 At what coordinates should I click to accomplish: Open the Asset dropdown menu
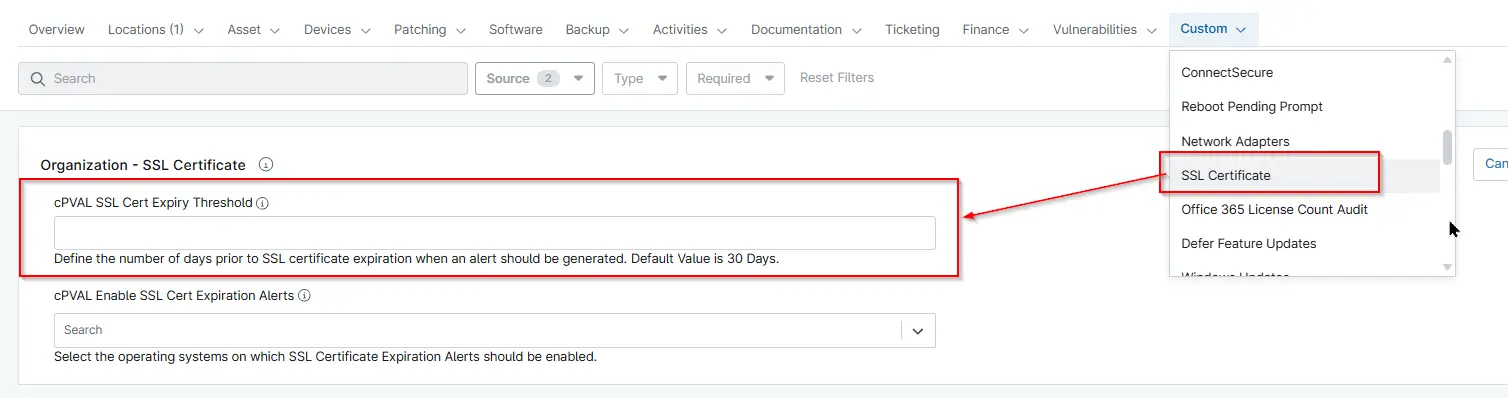point(254,29)
